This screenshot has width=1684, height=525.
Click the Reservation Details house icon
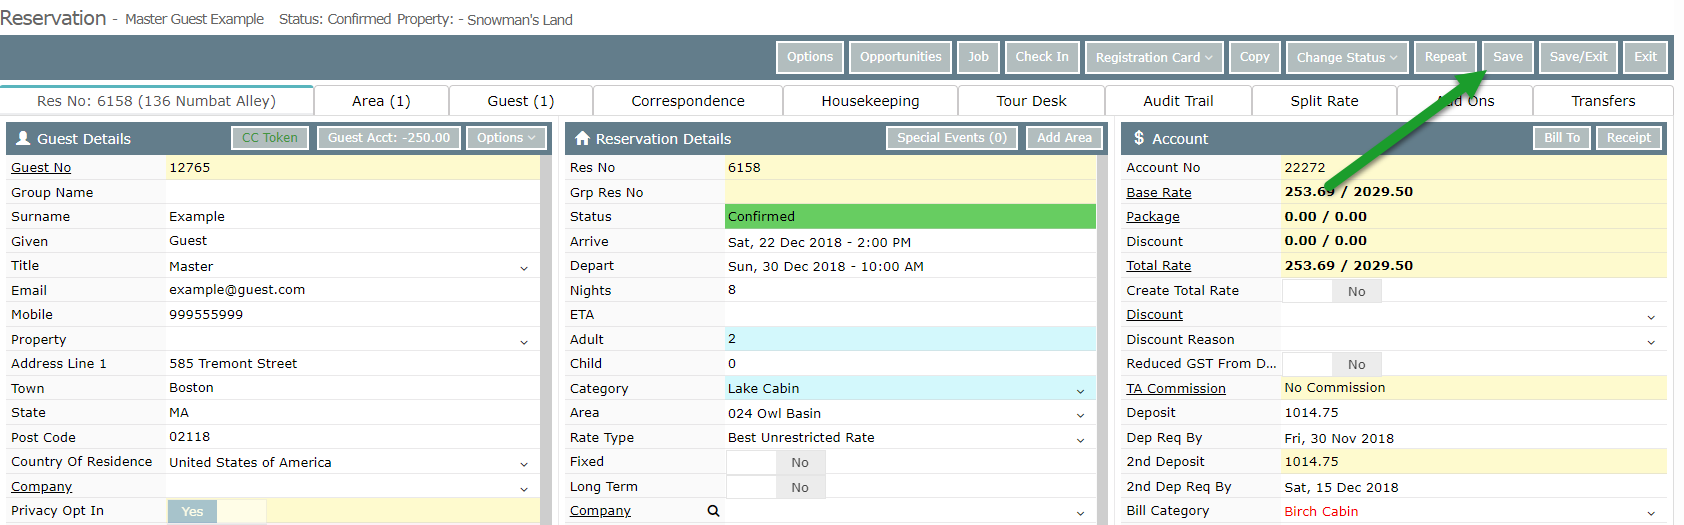[x=582, y=138]
